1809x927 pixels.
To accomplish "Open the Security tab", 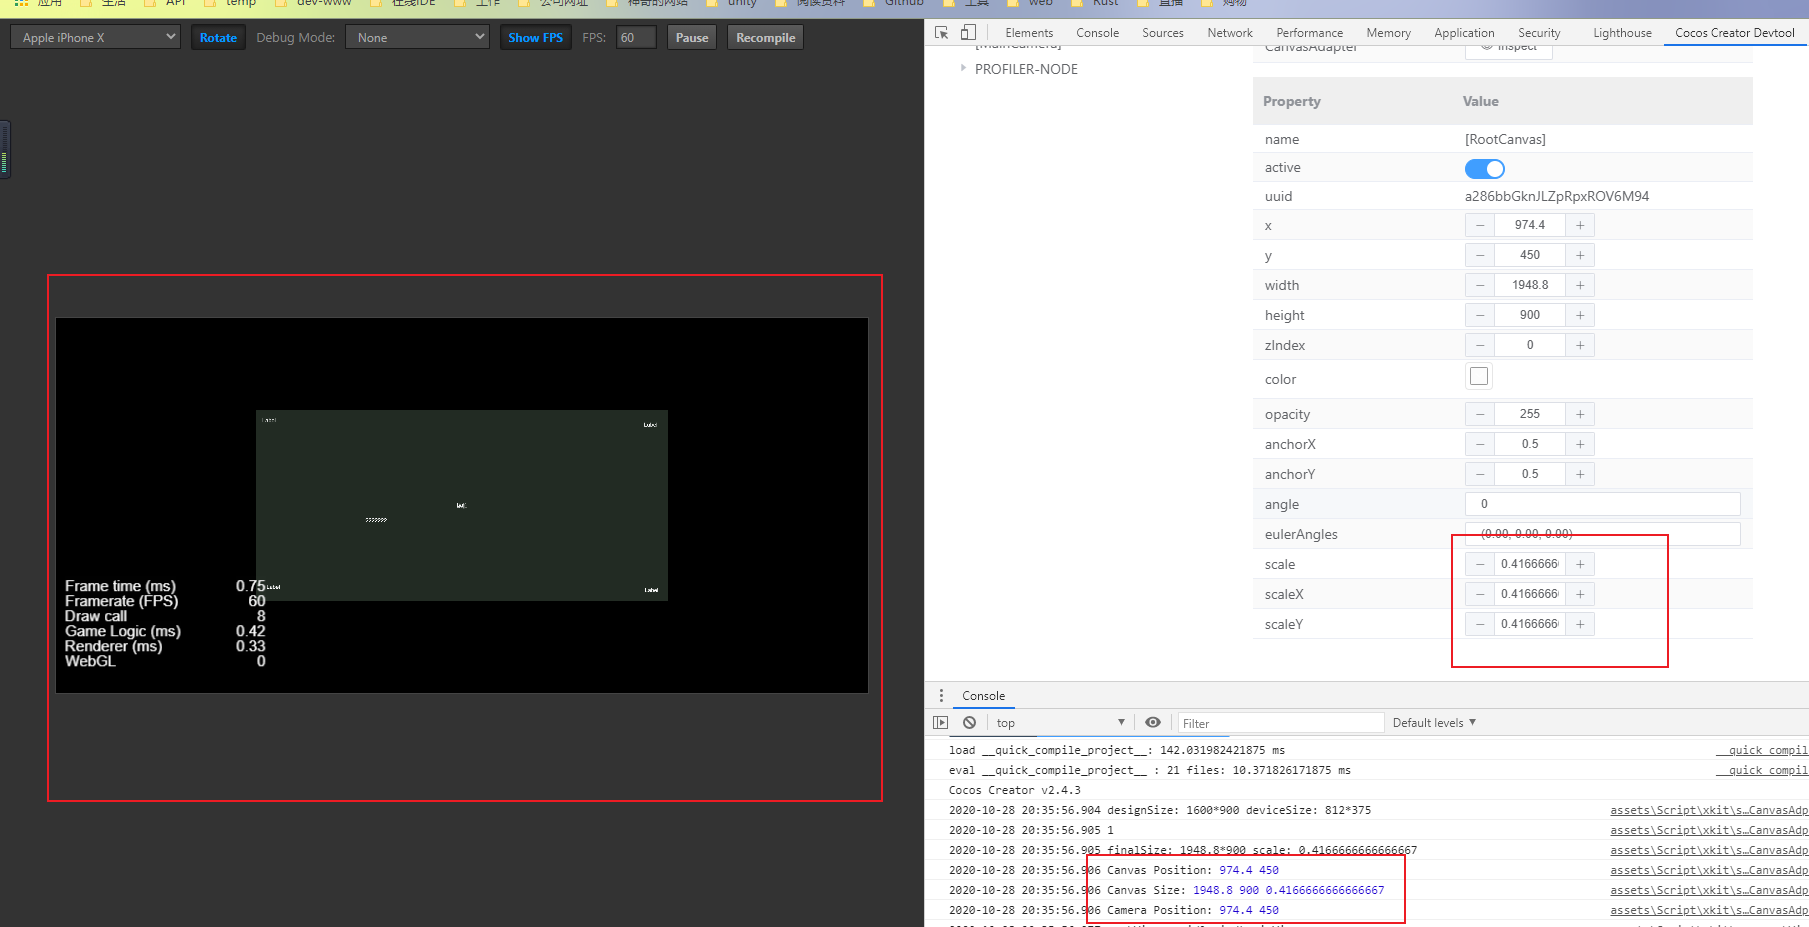I will coord(1539,33).
